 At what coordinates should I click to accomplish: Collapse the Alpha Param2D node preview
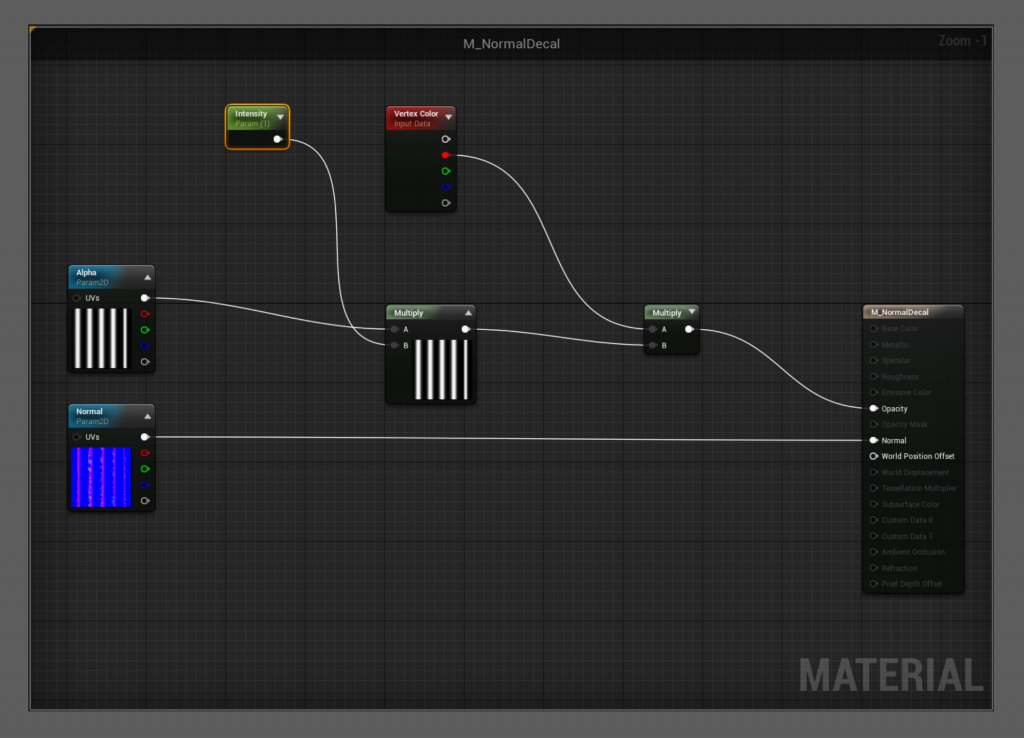148,278
